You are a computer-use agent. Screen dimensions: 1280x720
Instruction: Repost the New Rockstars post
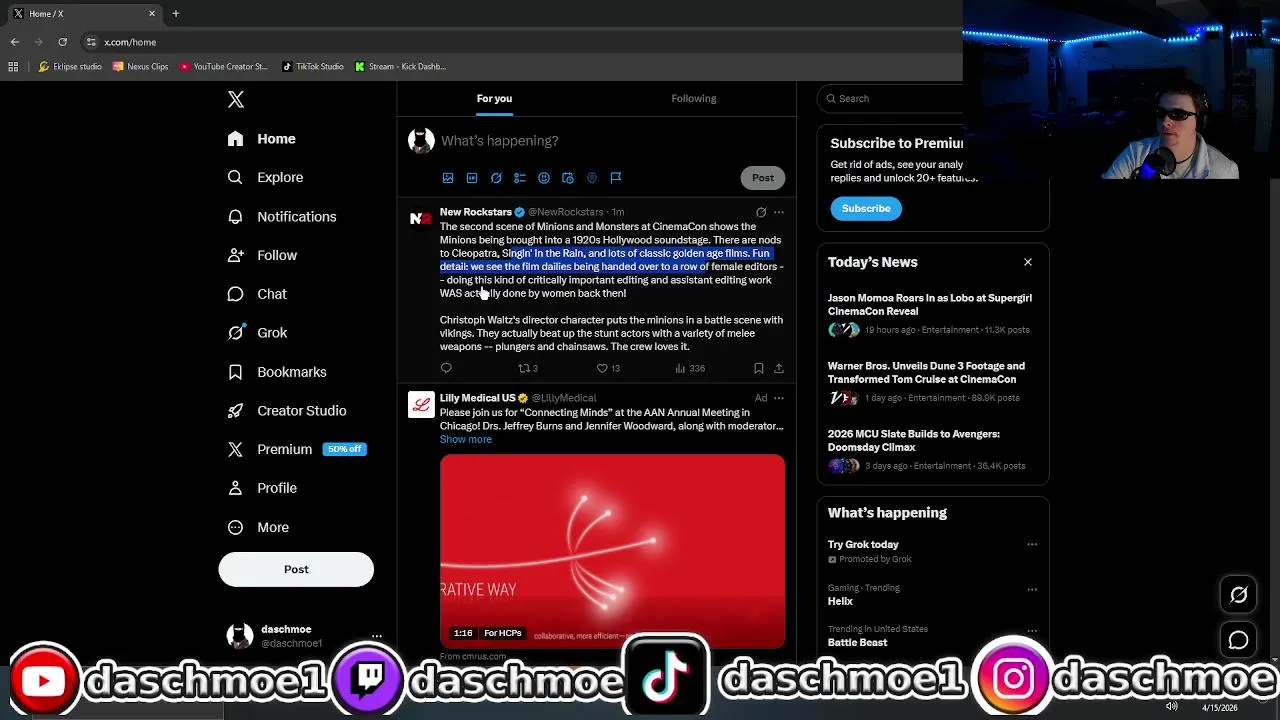point(526,368)
